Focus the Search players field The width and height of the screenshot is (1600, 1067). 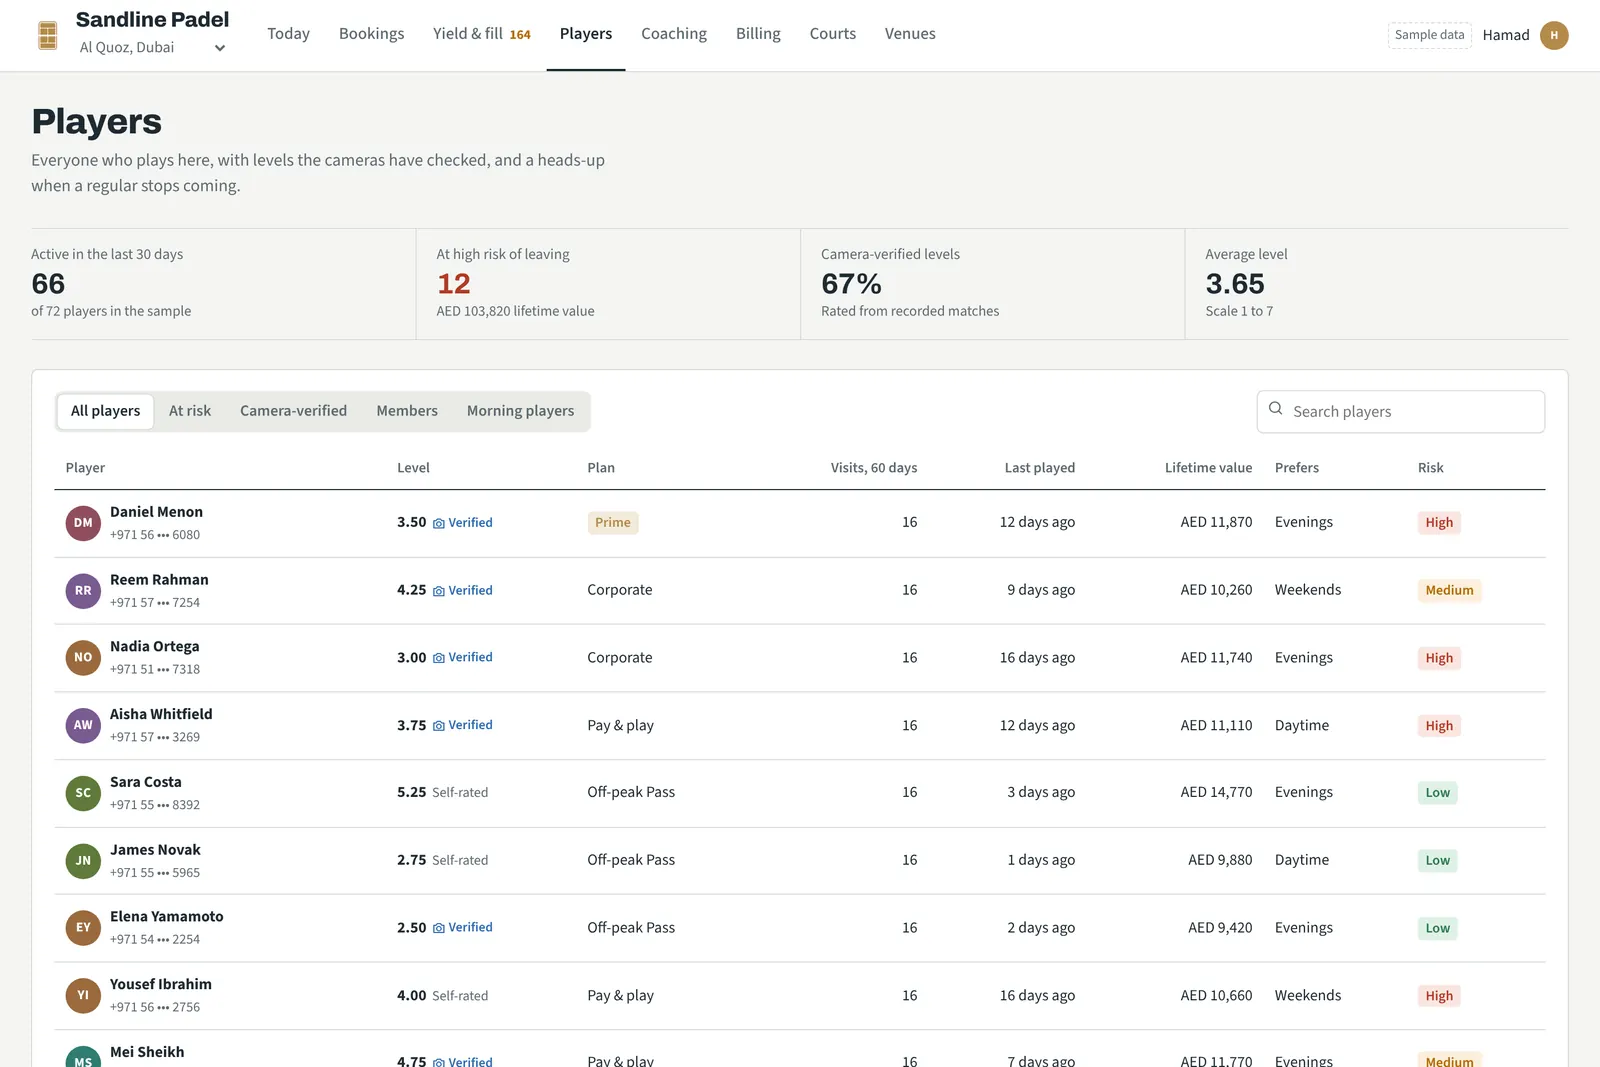pos(1400,412)
